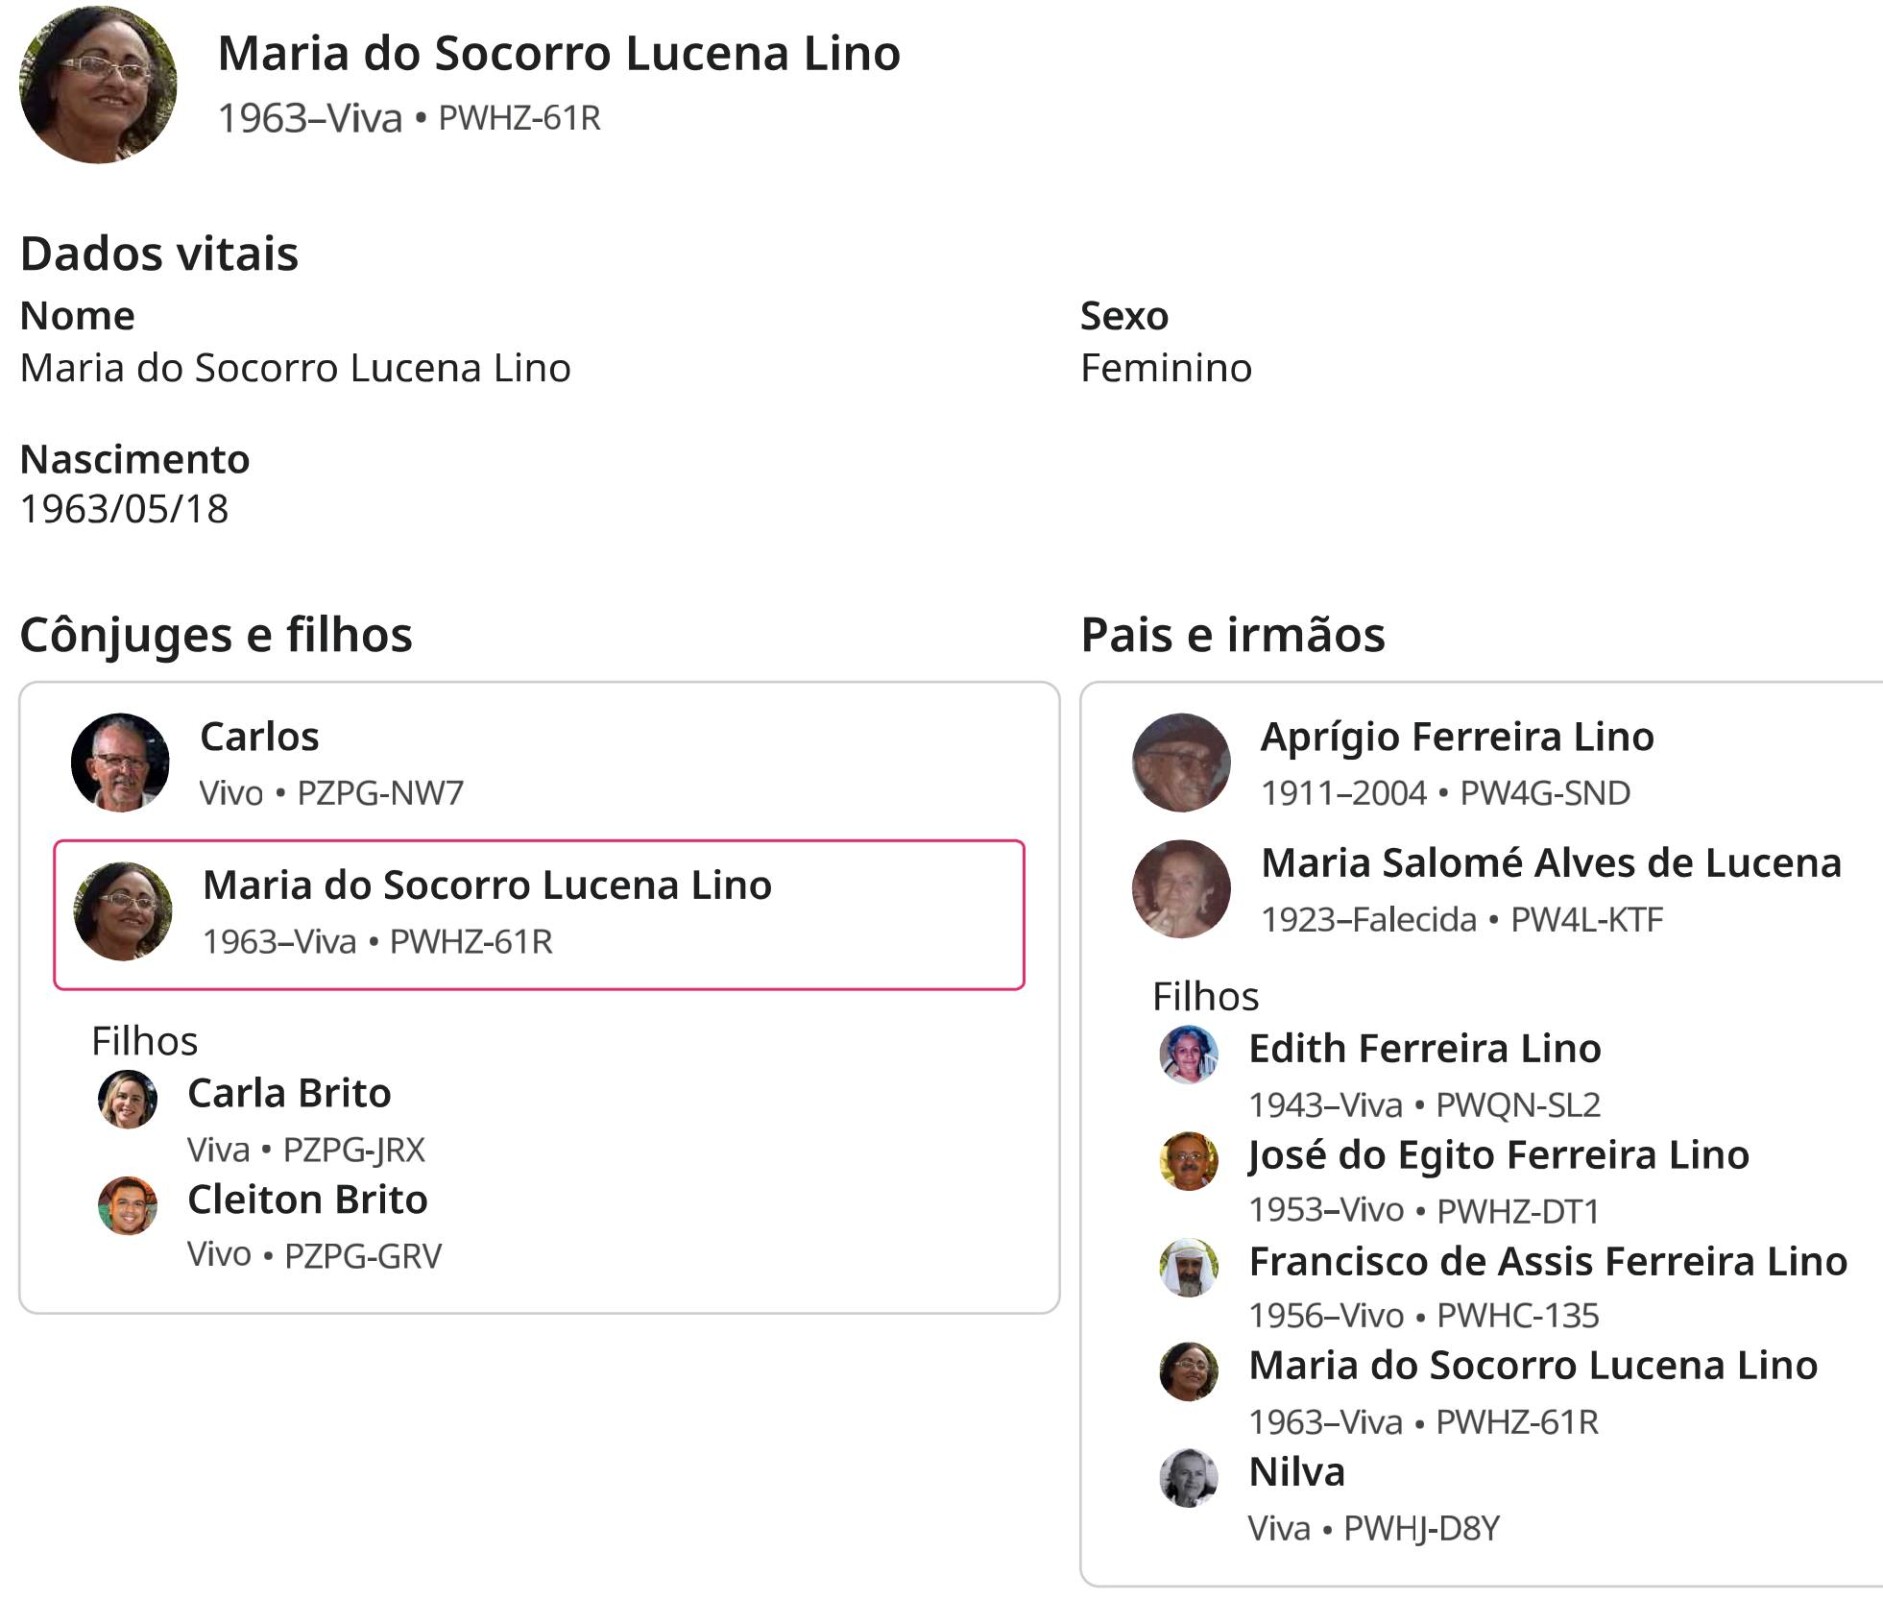Select Edith Ferreira Lino's small avatar
Screen dimensions: 1883x1600
coord(1188,1054)
